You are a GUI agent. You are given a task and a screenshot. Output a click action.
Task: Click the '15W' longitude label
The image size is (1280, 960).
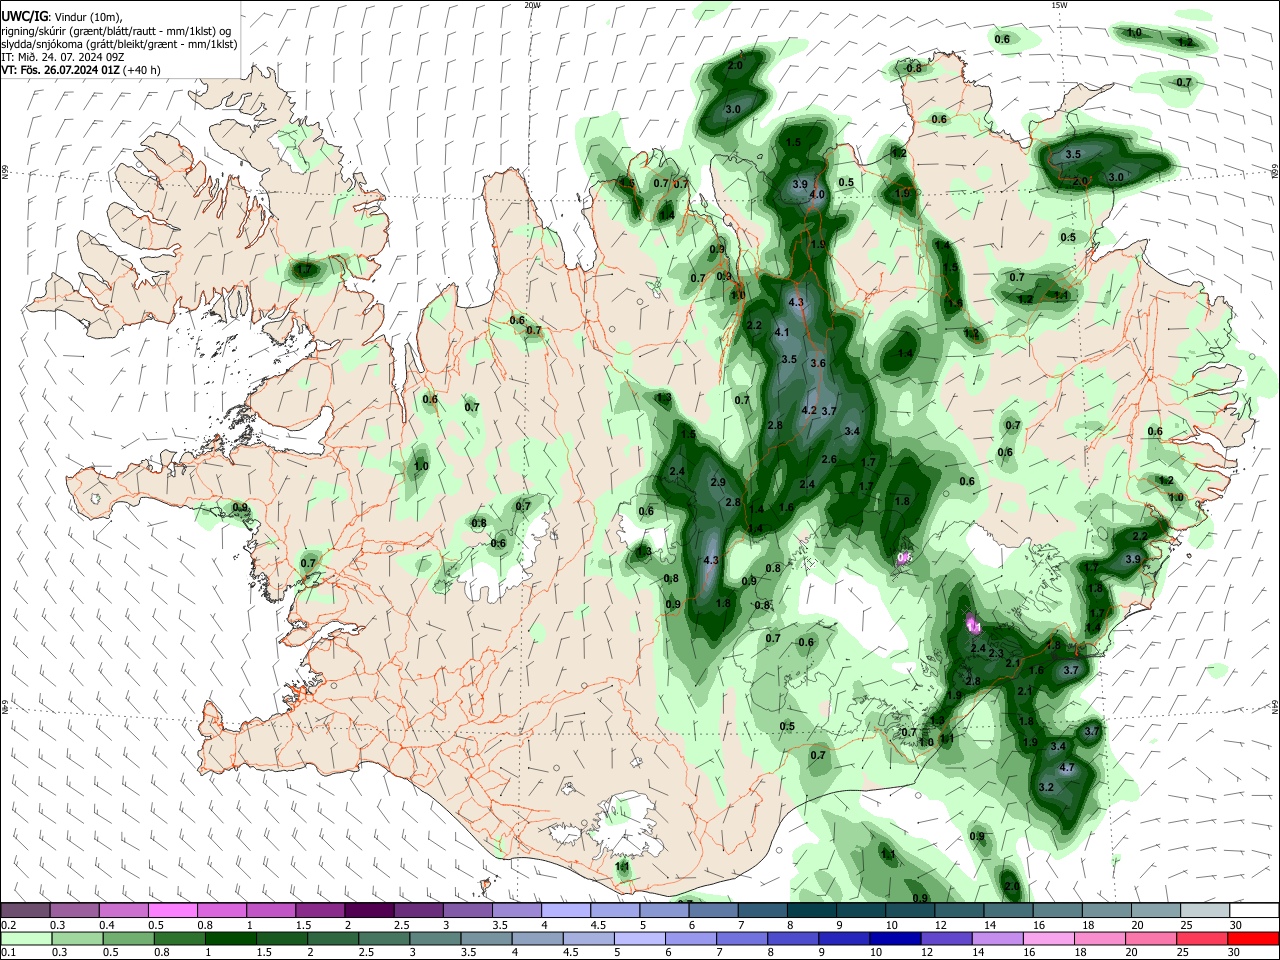point(1058,5)
